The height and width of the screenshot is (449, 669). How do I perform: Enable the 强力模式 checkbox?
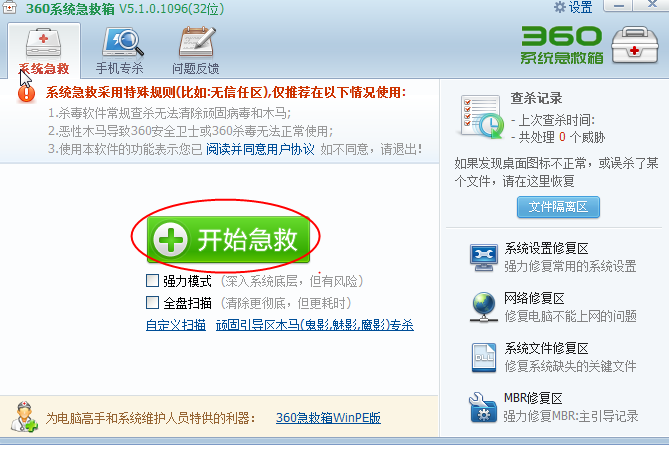coord(152,280)
